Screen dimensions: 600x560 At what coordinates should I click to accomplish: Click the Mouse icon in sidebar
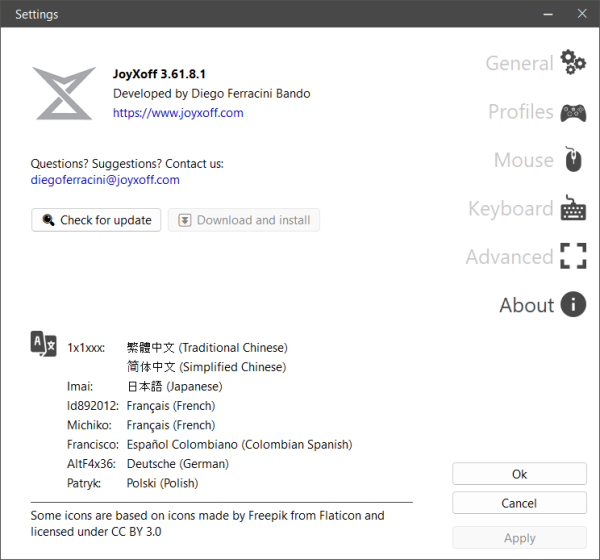[x=573, y=159]
